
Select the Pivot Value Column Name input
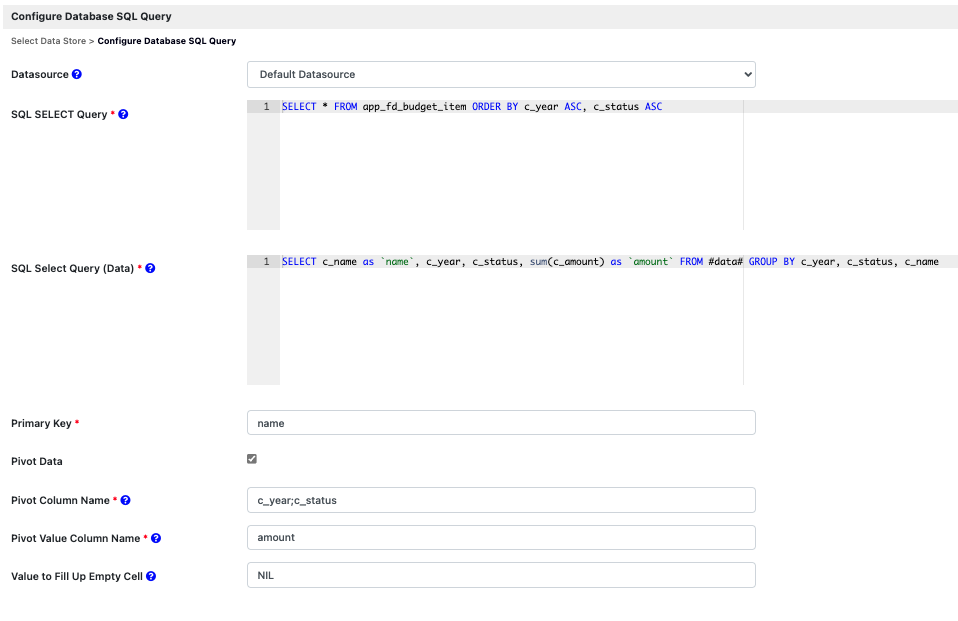coord(501,538)
